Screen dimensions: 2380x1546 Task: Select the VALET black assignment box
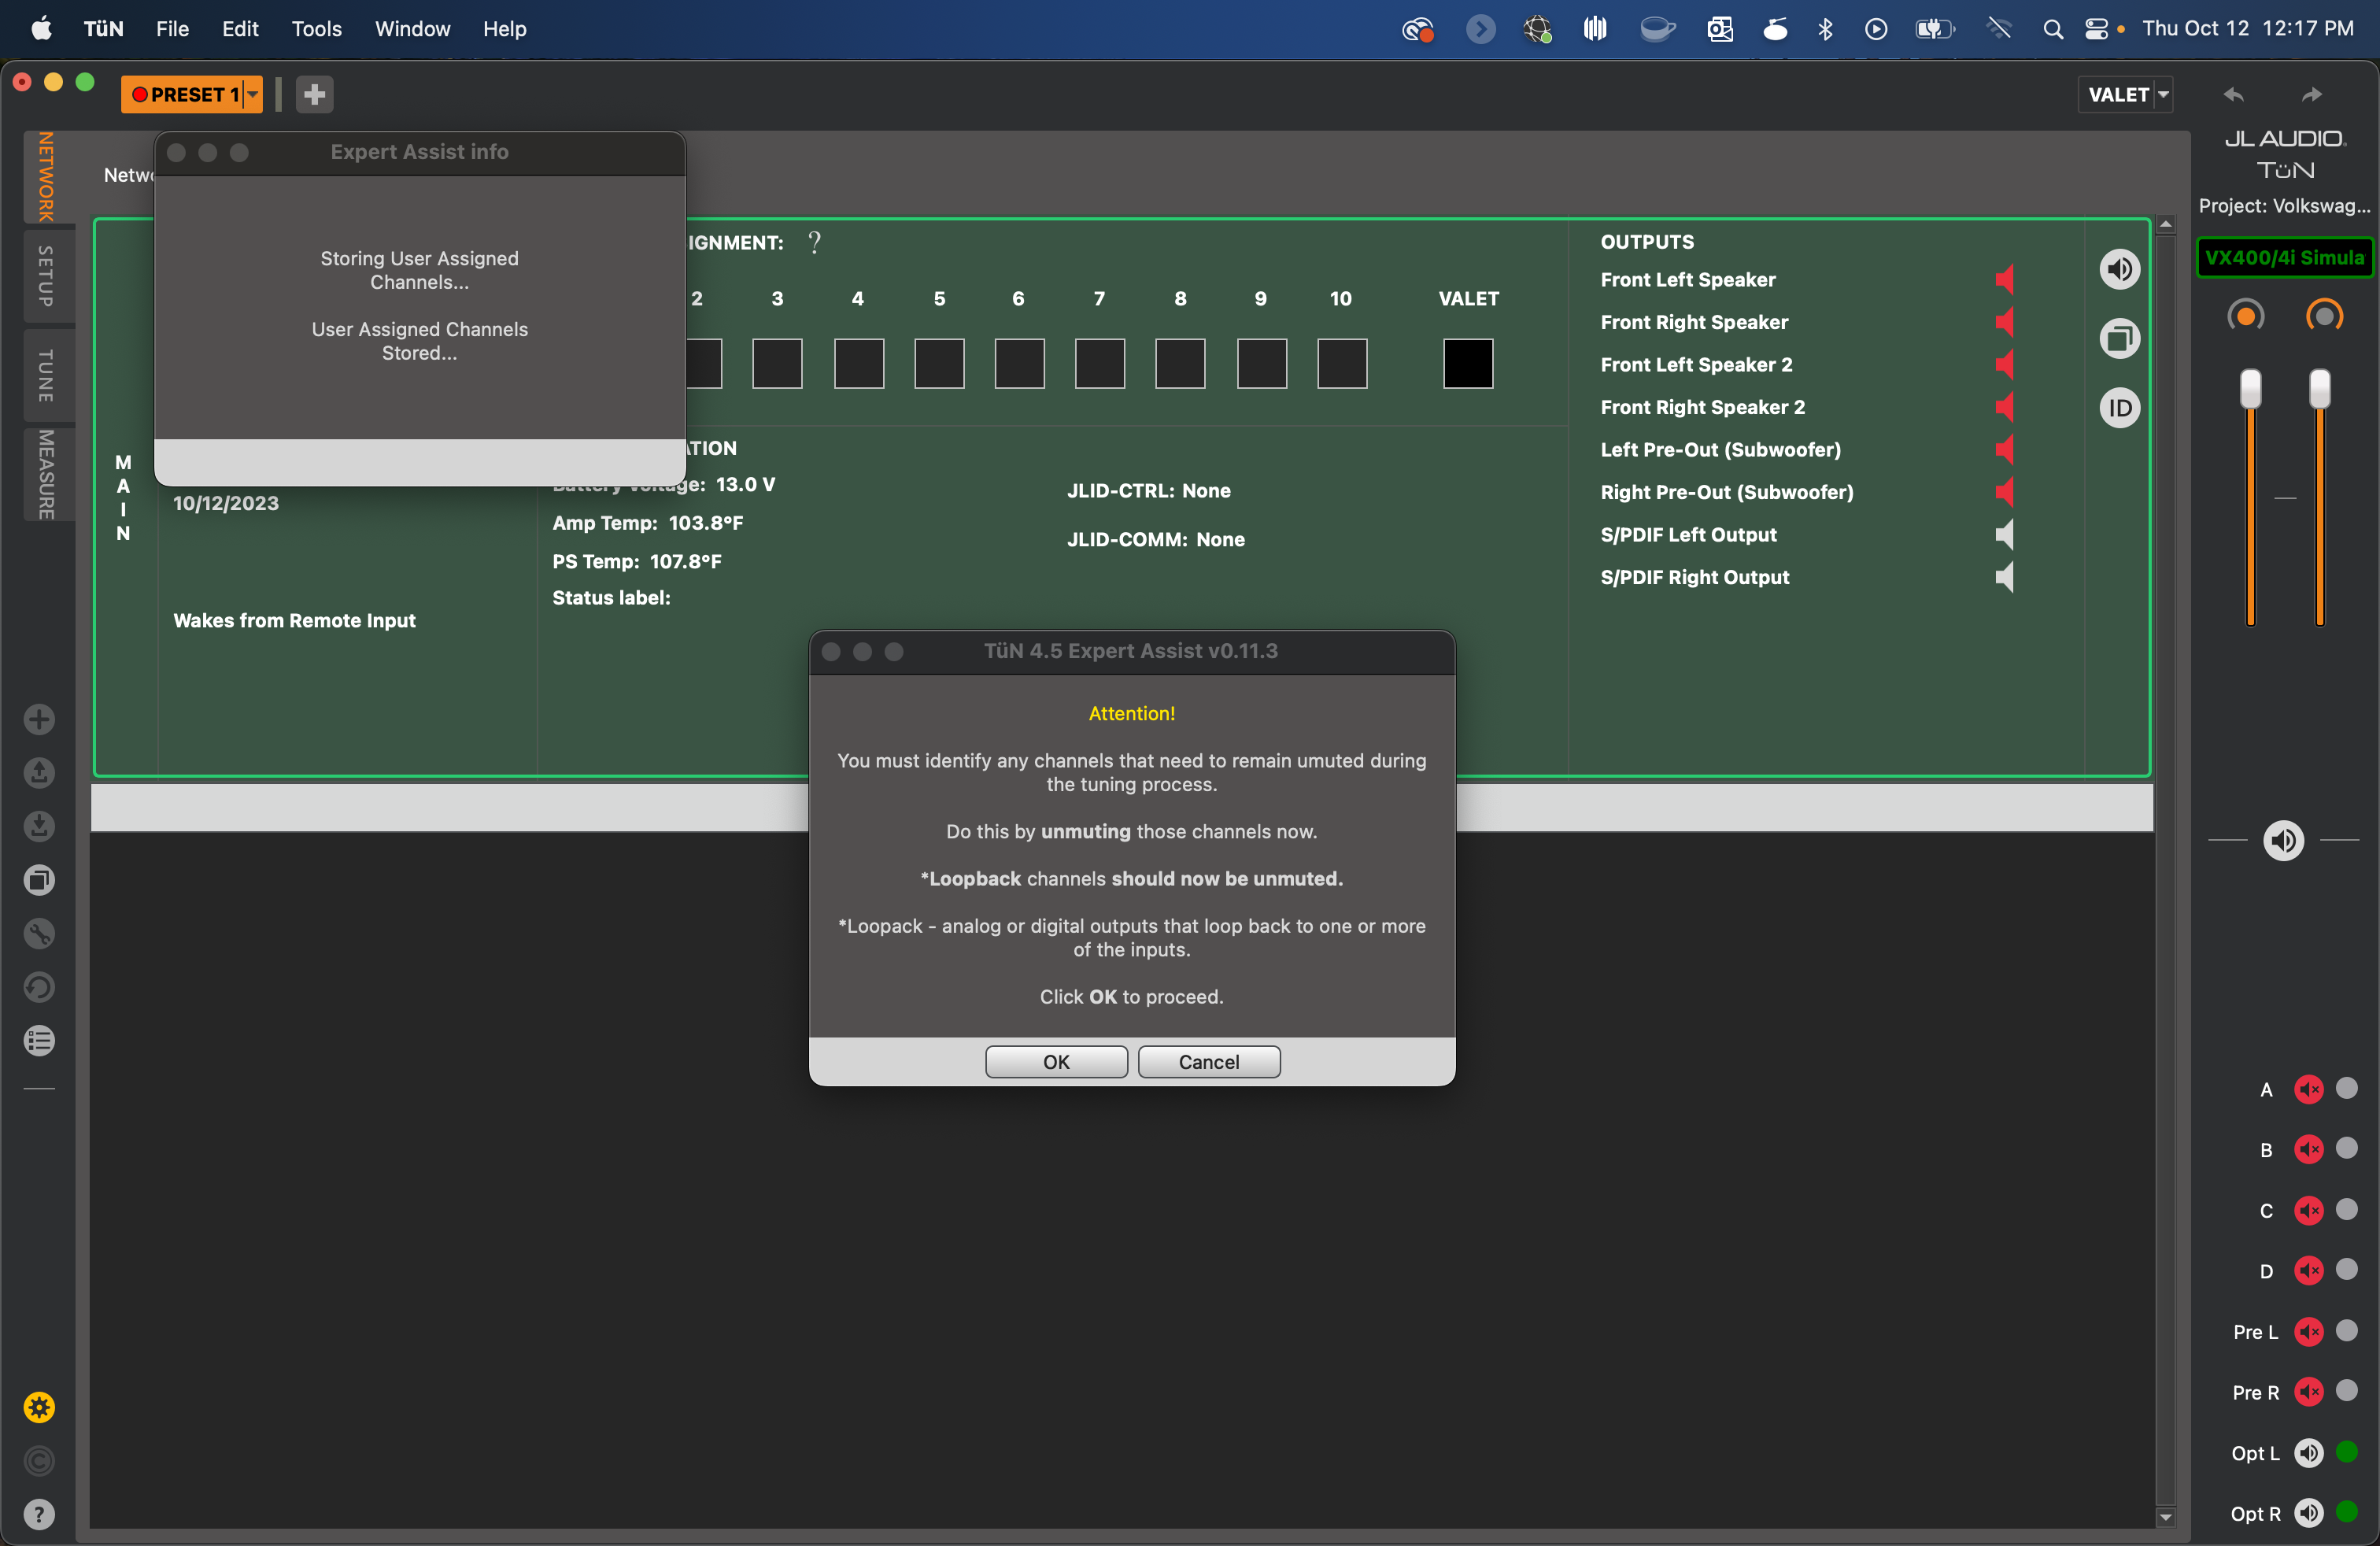1467,363
